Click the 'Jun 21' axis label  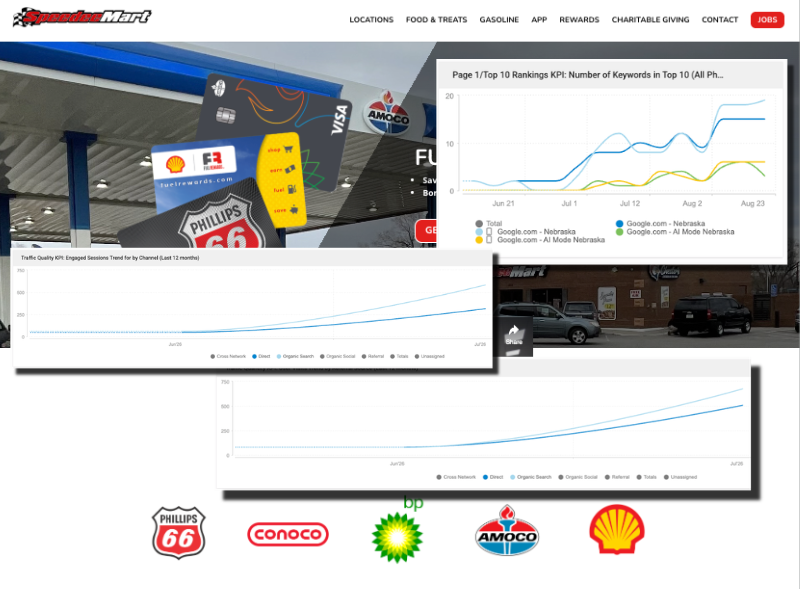click(503, 203)
